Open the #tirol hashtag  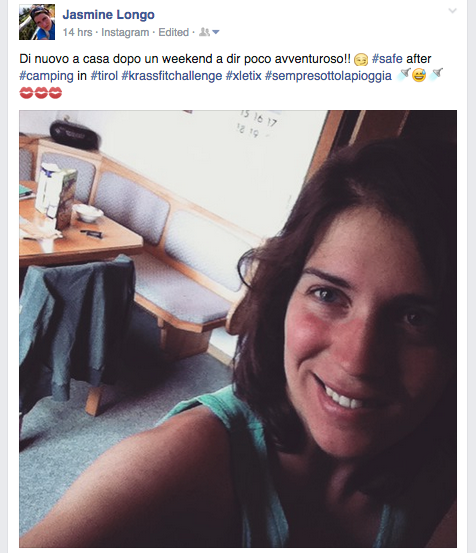(x=104, y=76)
